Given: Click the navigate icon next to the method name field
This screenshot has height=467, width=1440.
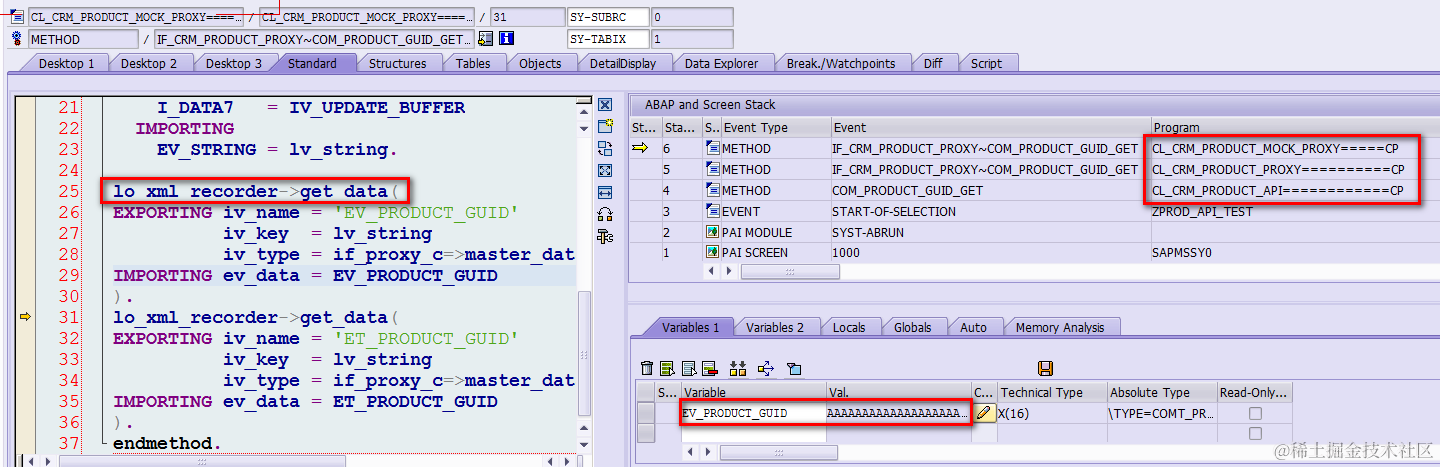Looking at the screenshot, I should pos(486,39).
